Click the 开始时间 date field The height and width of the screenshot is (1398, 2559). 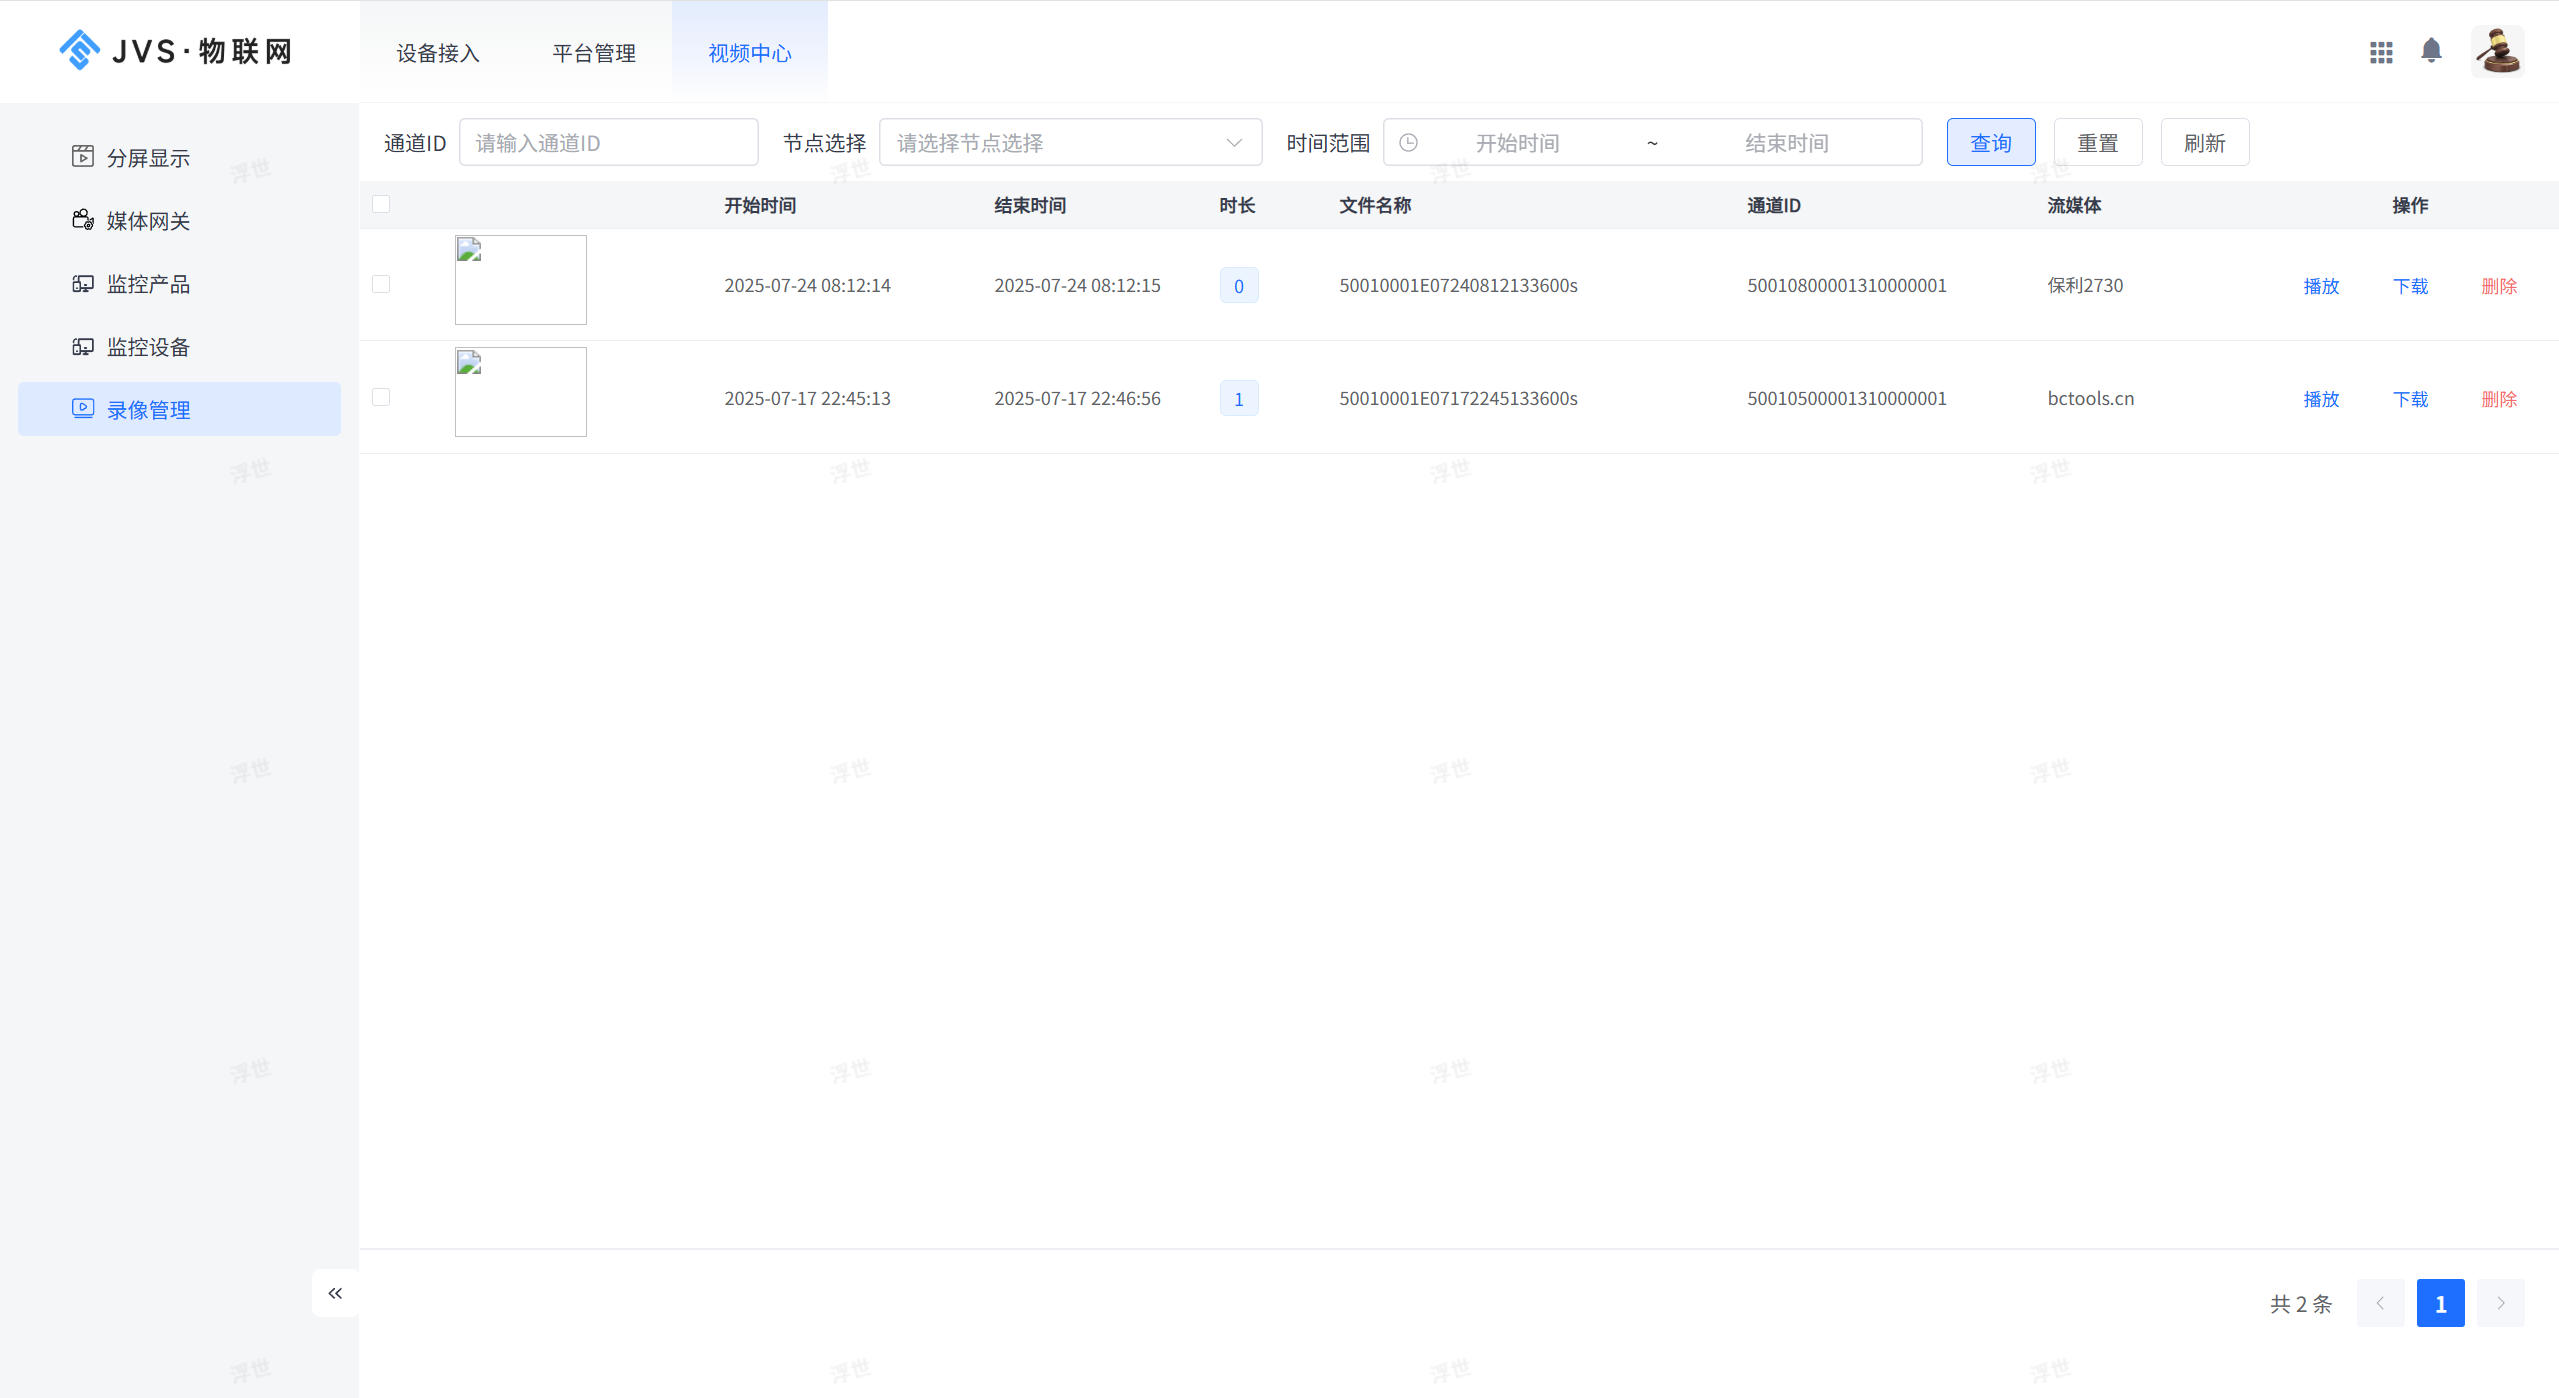pyautogui.click(x=1517, y=143)
